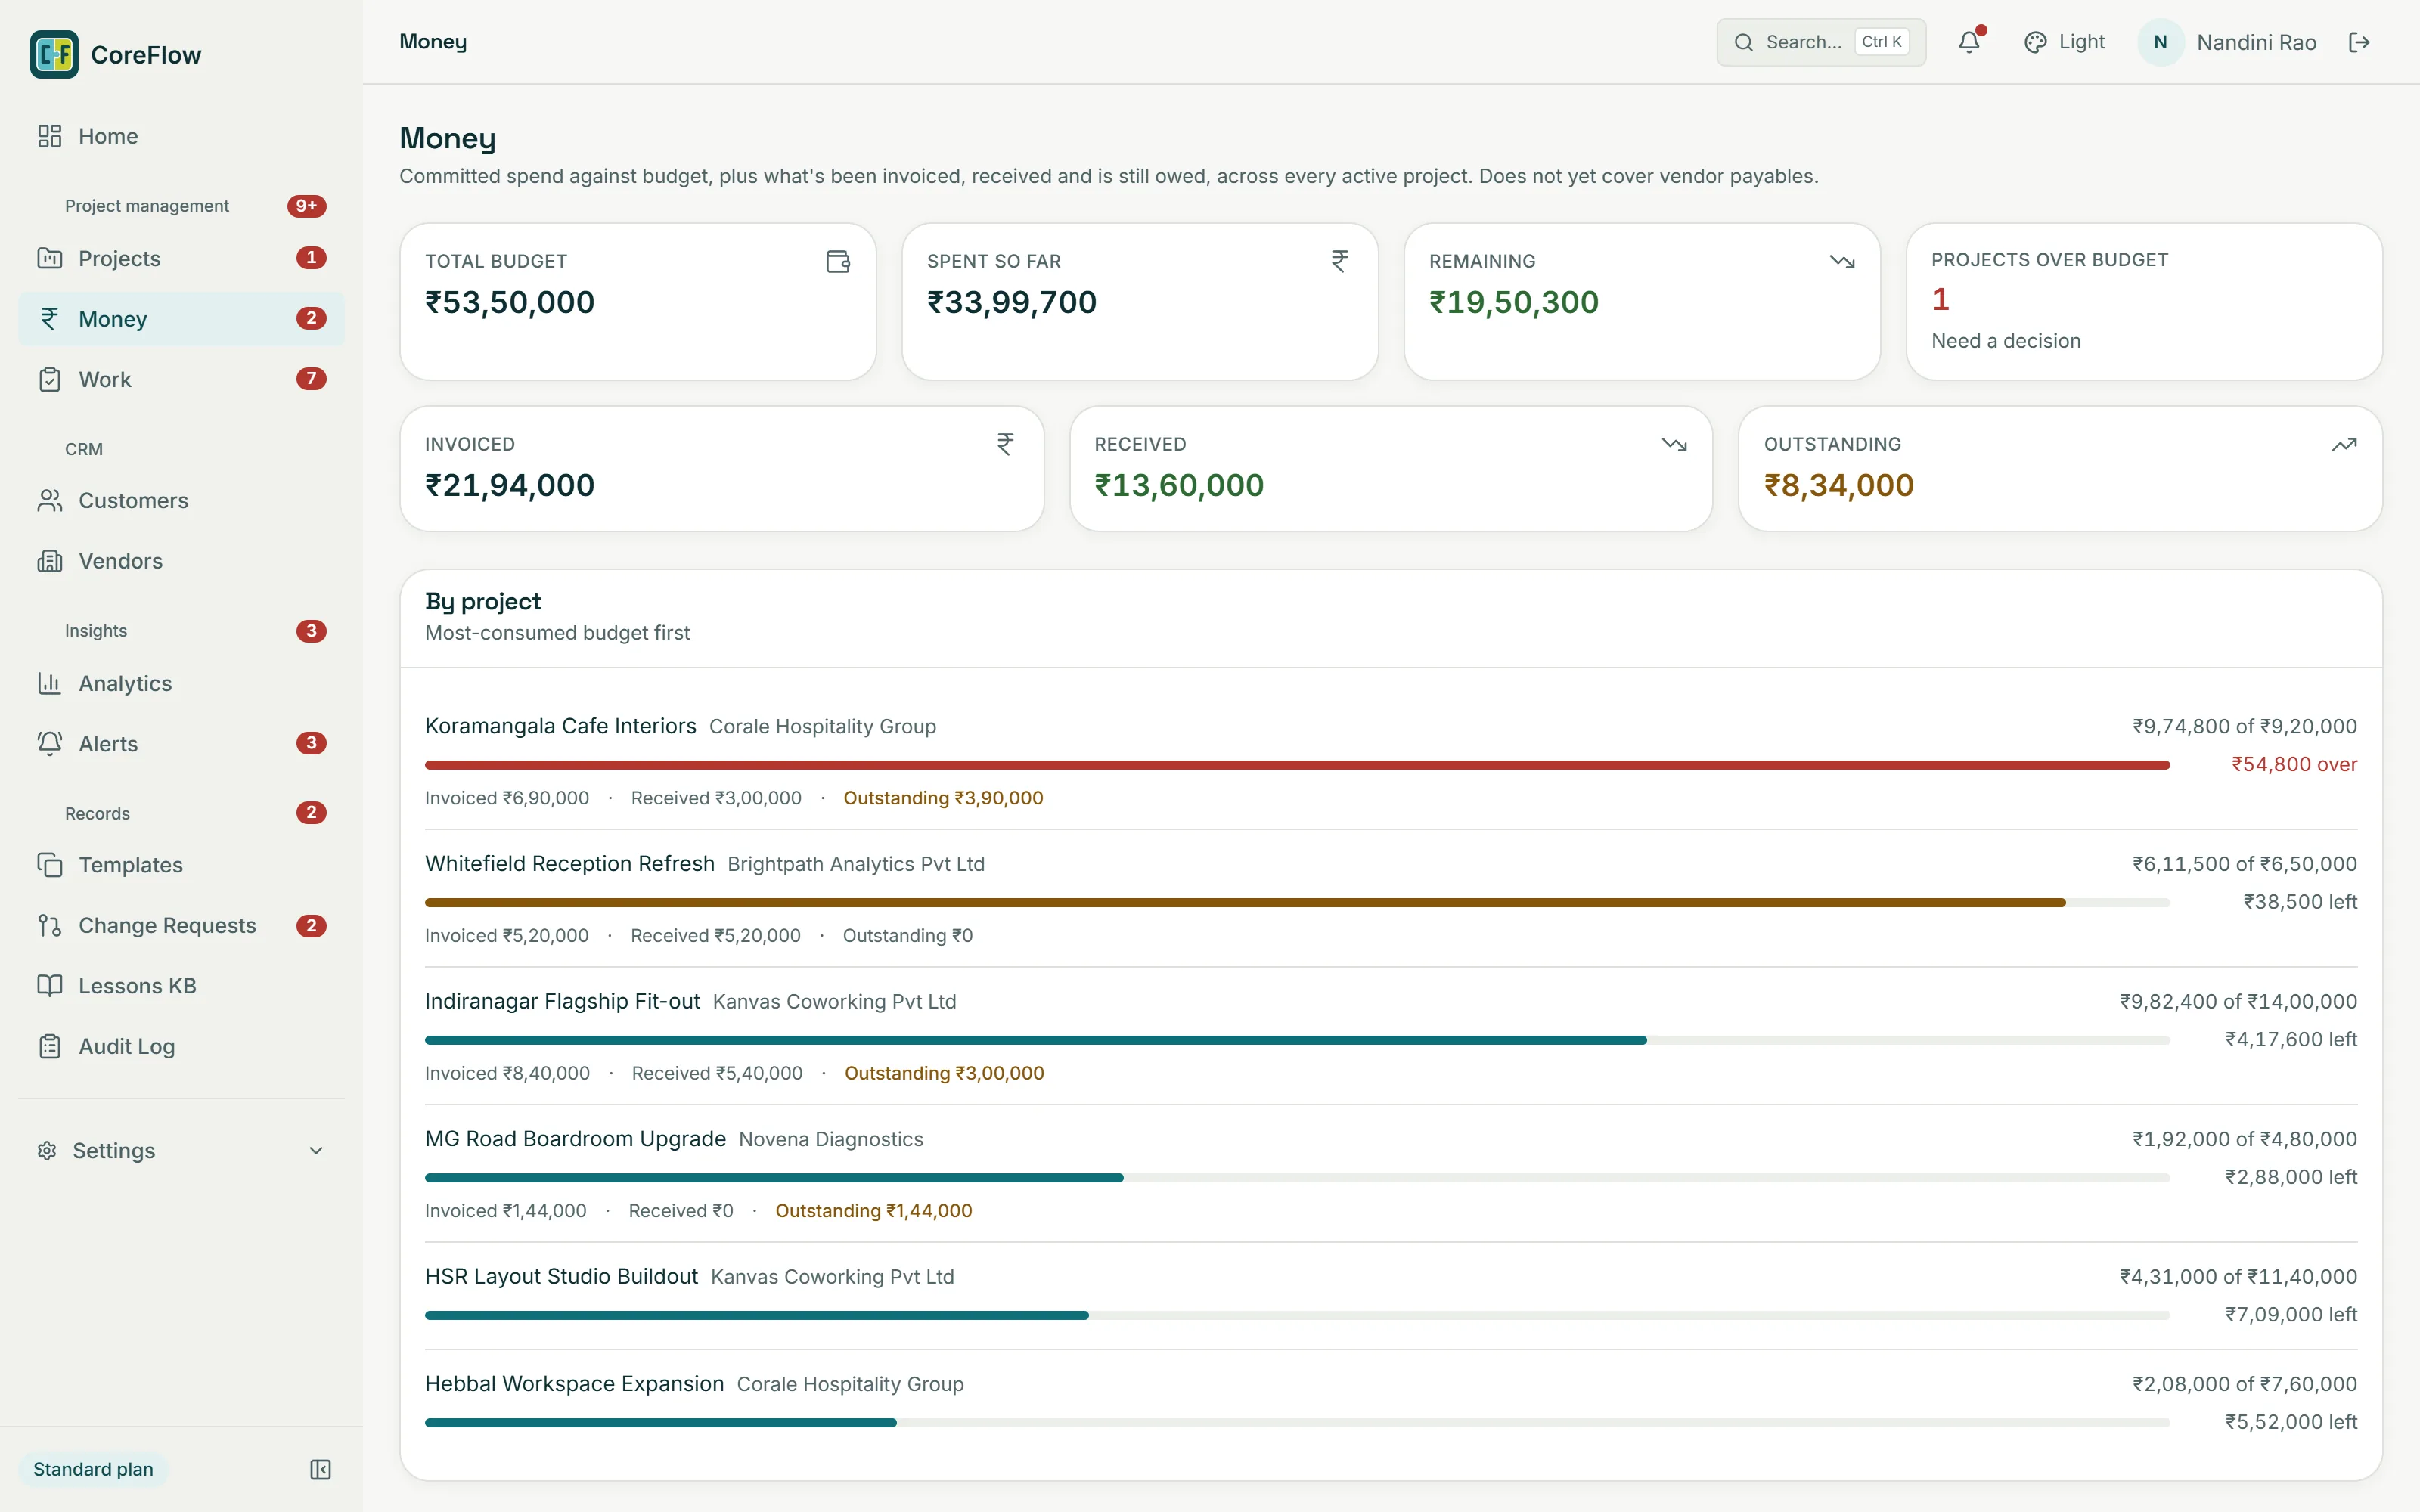This screenshot has width=2420, height=1512.
Task: Click Outstanding ₹3,90,000 text
Action: pos(943,798)
